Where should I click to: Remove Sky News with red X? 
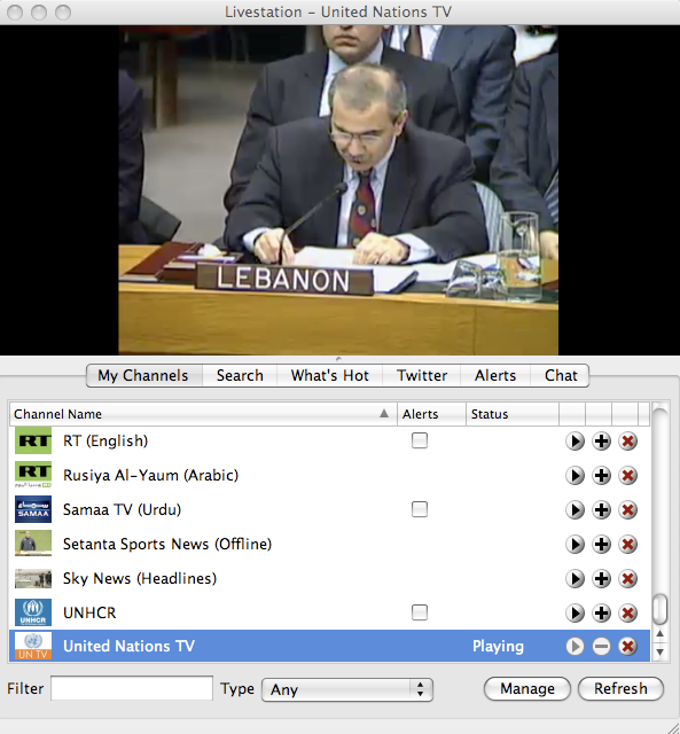click(x=628, y=579)
